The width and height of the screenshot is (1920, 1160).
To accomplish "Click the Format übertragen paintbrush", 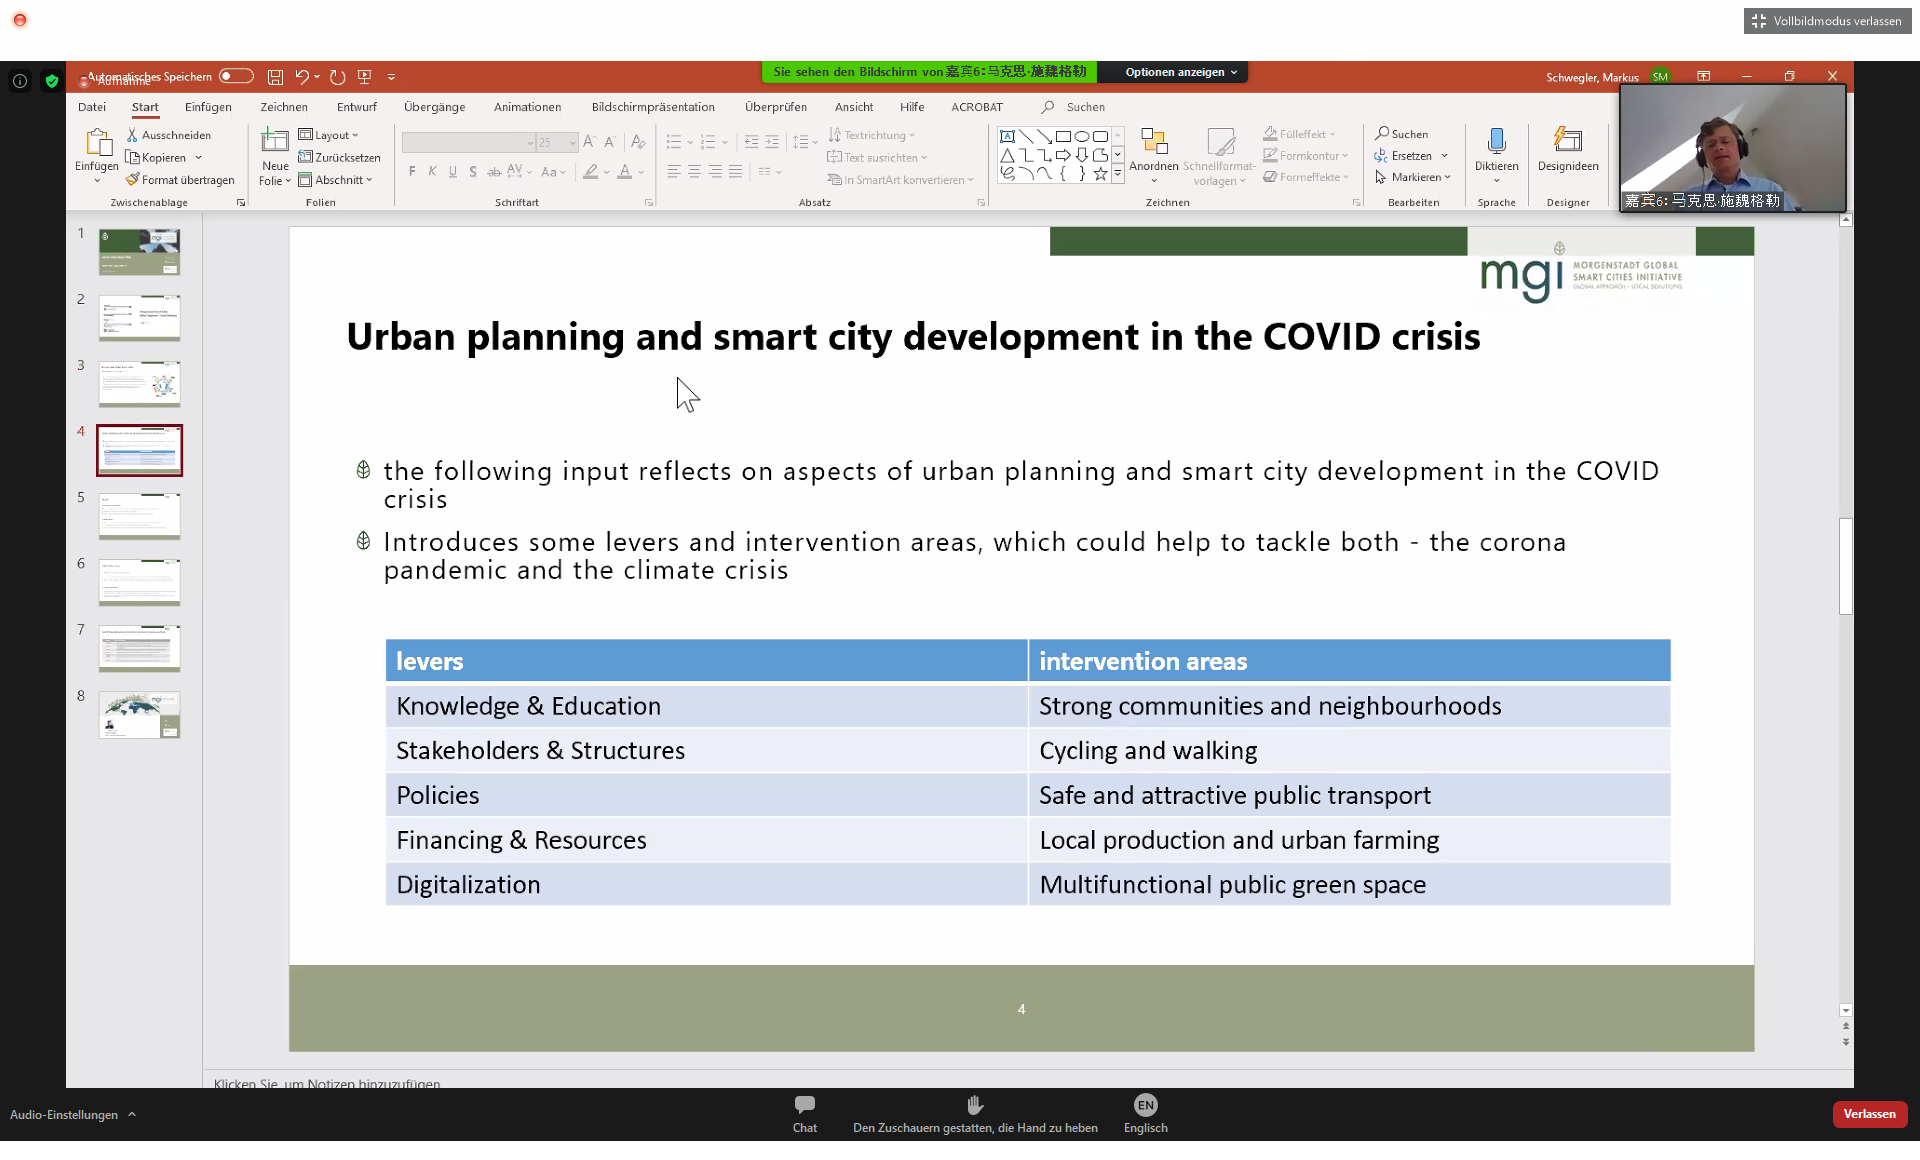I will pos(181,180).
